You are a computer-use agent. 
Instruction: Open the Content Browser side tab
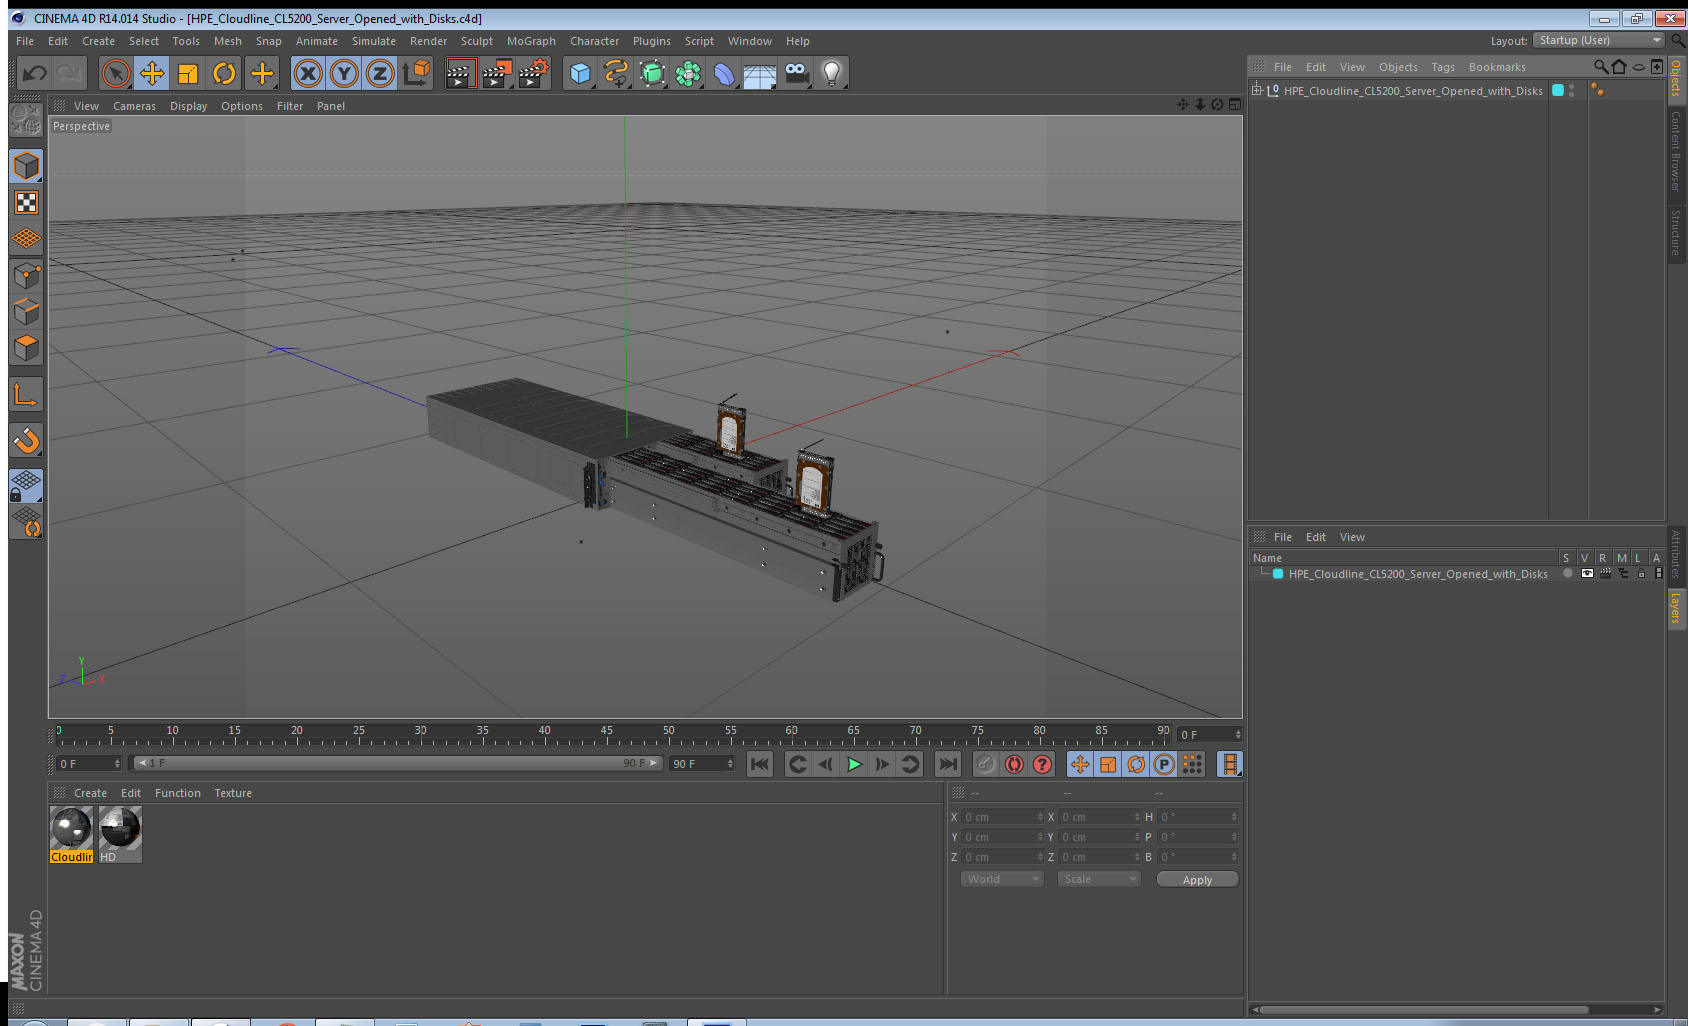click(1676, 151)
